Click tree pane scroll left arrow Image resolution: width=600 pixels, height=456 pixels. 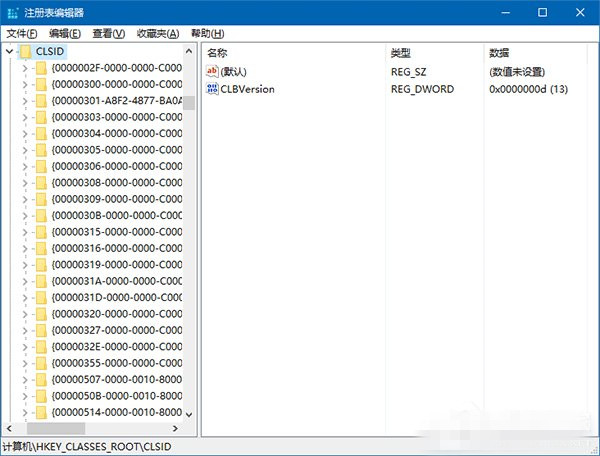pyautogui.click(x=9, y=428)
